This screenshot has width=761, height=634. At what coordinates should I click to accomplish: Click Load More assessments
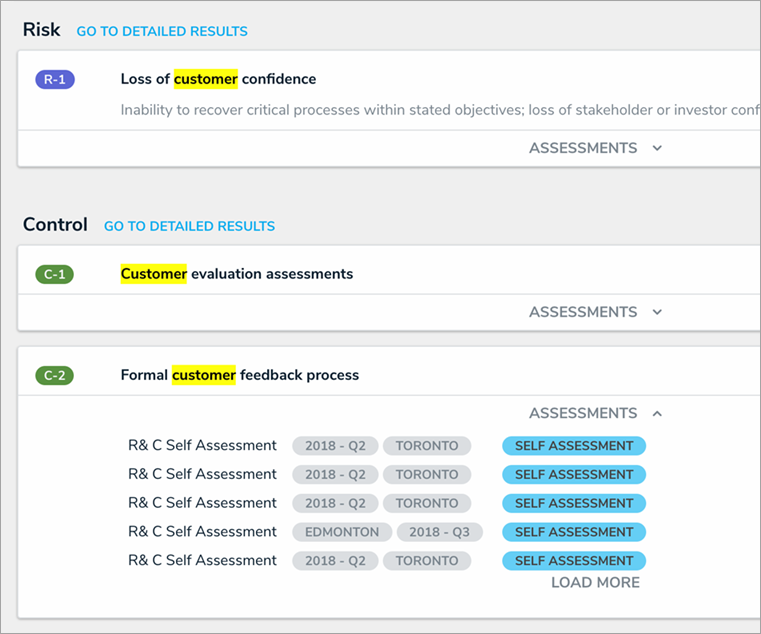pos(595,582)
